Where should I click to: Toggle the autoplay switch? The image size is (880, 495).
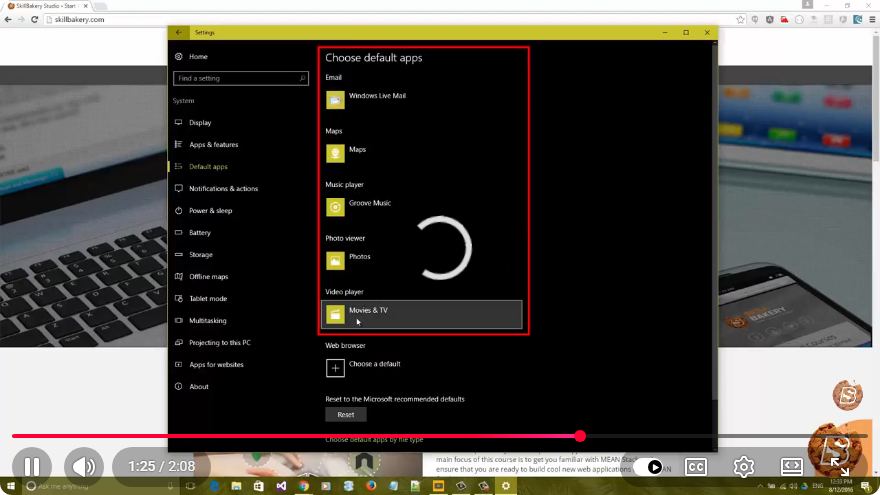pyautogui.click(x=650, y=467)
